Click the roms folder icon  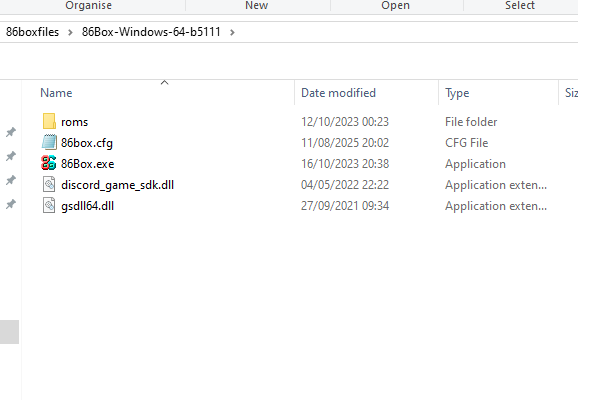49,121
